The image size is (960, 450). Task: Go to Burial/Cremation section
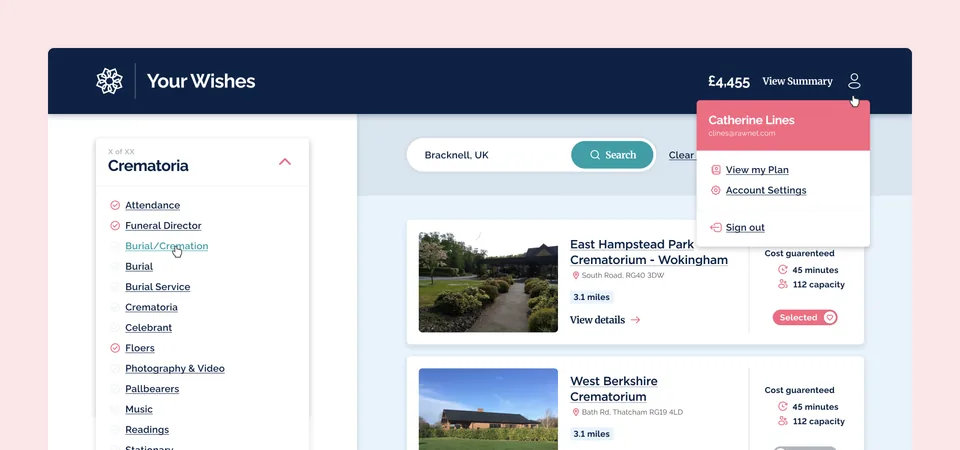click(167, 246)
